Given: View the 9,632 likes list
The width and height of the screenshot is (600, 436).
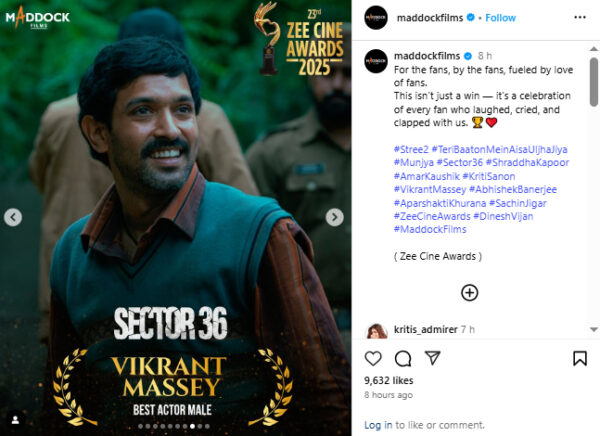Looking at the screenshot, I should 388,380.
